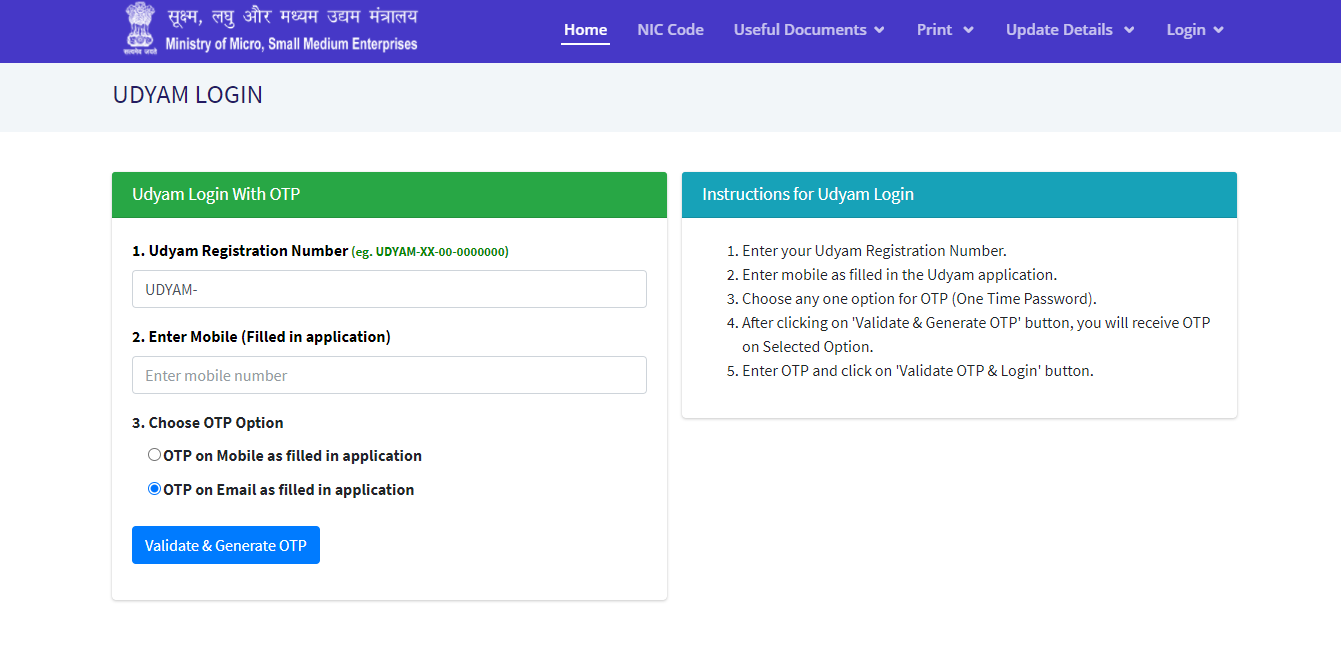Click the UDYAM LOGIN page heading
1341x645 pixels.
(188, 95)
